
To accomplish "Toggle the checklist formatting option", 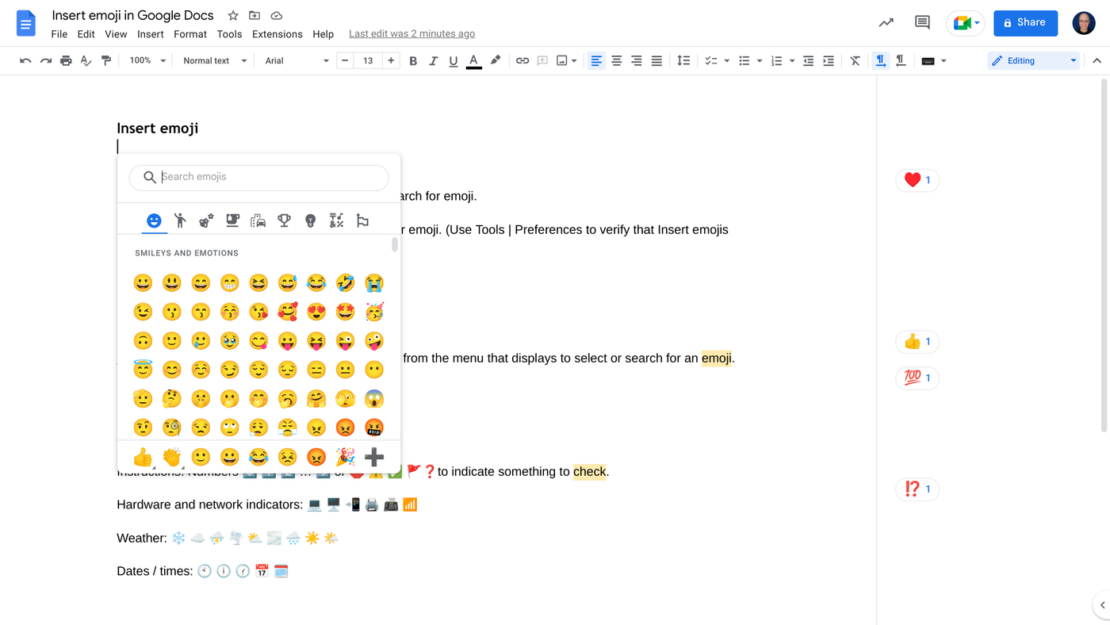I will click(709, 60).
